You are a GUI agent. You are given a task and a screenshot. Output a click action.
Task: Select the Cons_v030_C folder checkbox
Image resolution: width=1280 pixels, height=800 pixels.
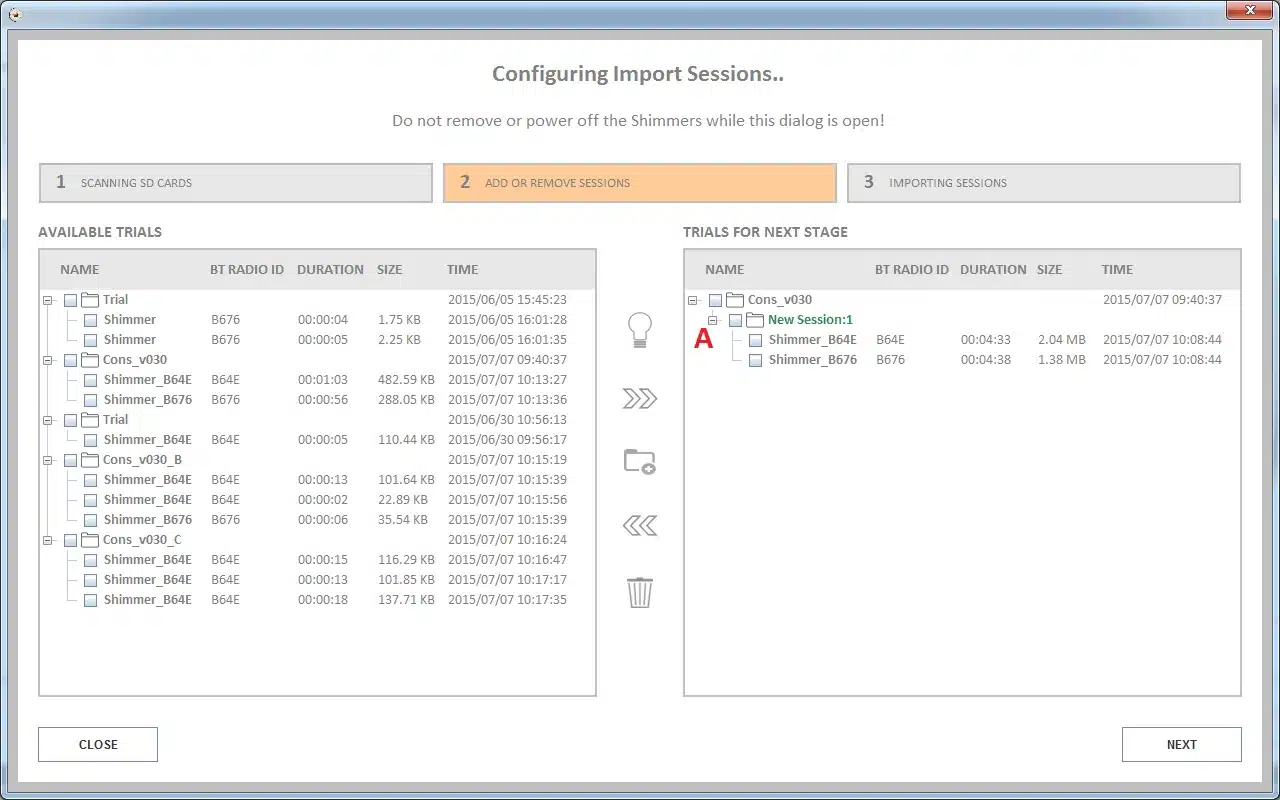pos(70,540)
